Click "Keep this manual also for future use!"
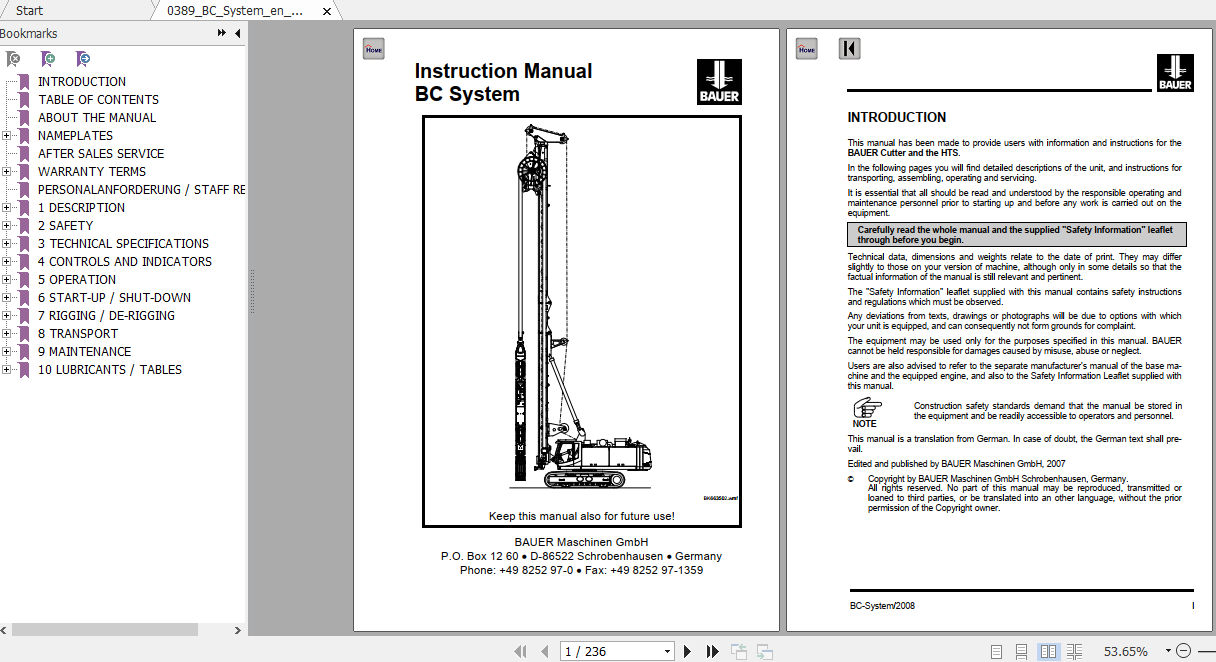Screen dimensions: 1216x662 [581, 516]
